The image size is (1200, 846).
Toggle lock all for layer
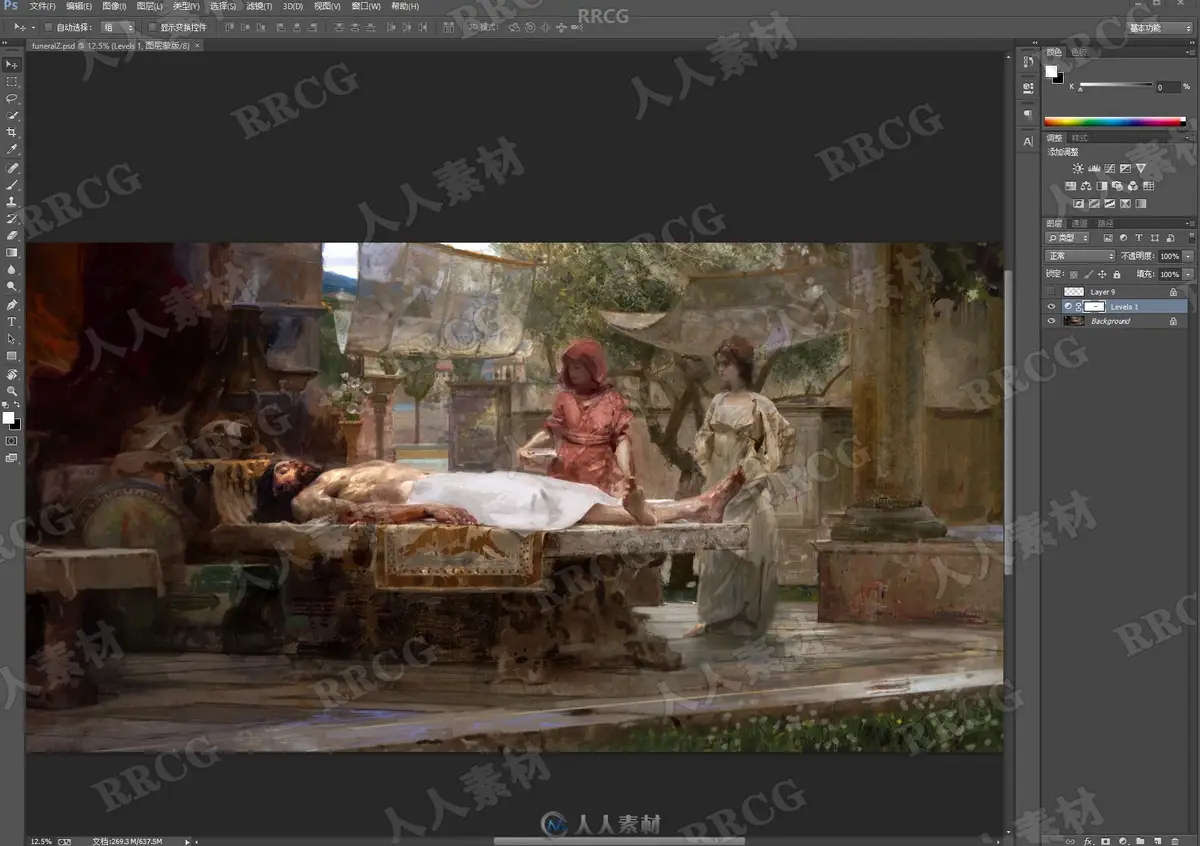(x=1116, y=274)
